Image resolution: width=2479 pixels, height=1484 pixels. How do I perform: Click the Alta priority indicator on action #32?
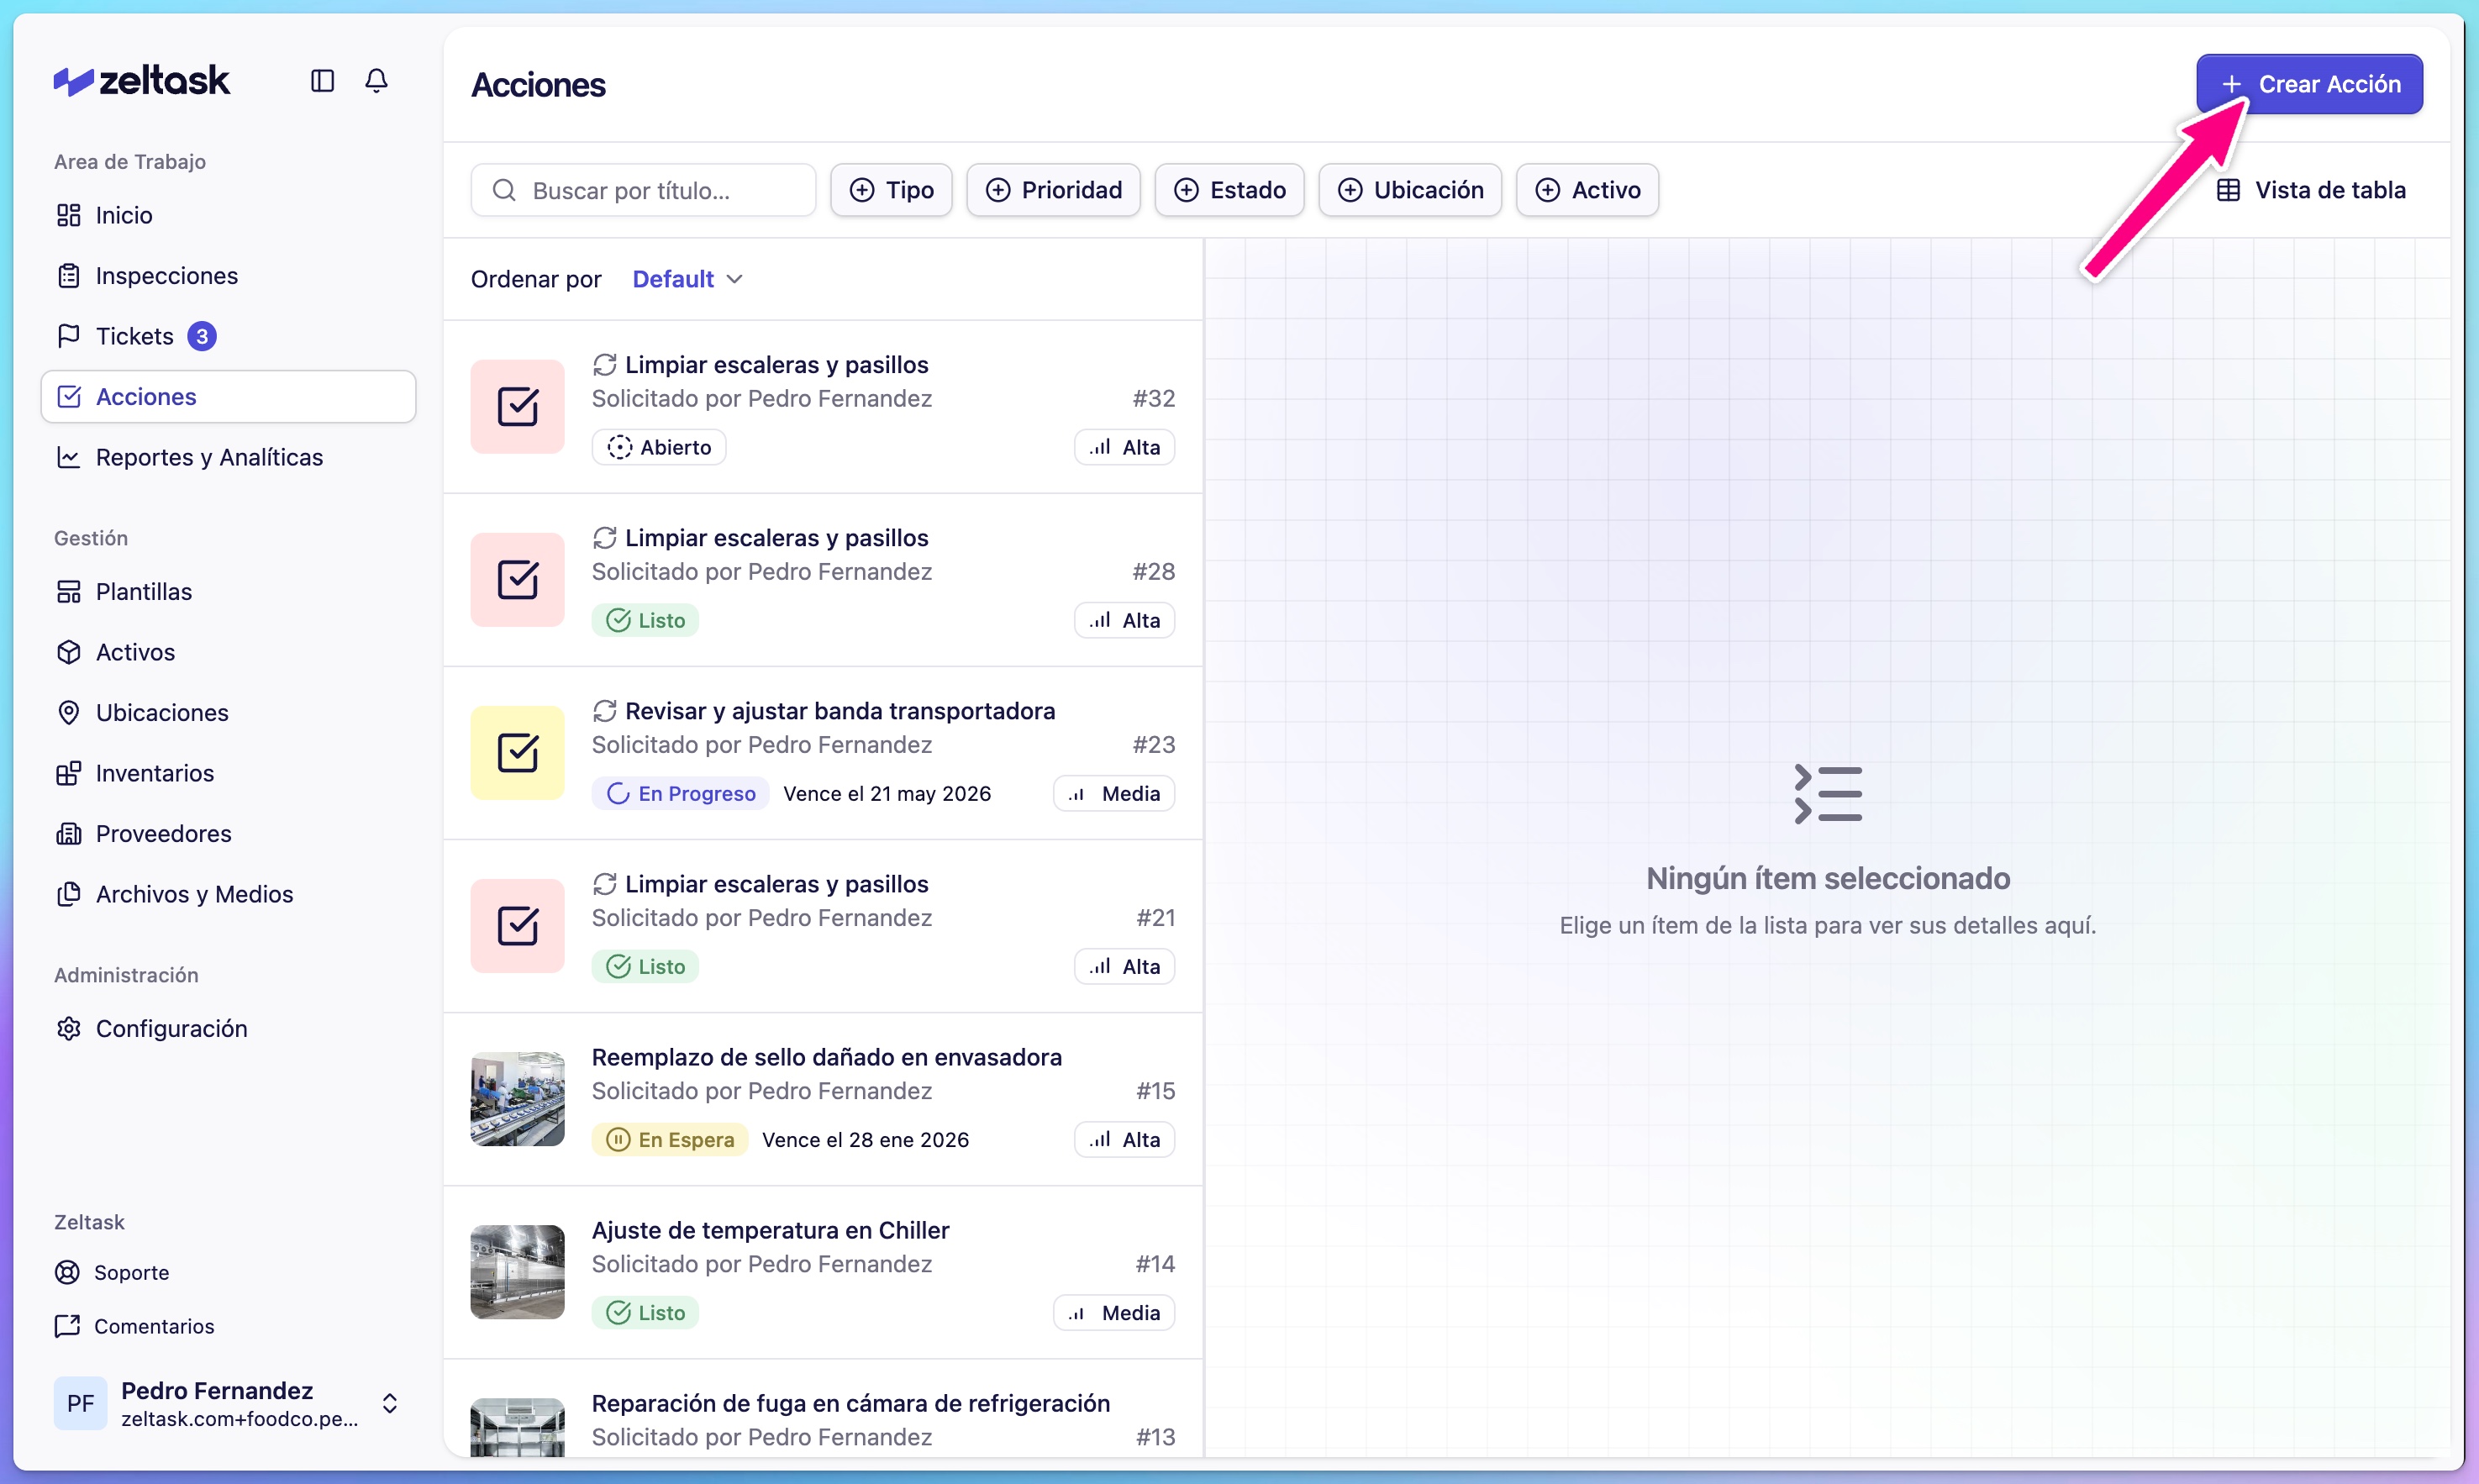point(1124,447)
